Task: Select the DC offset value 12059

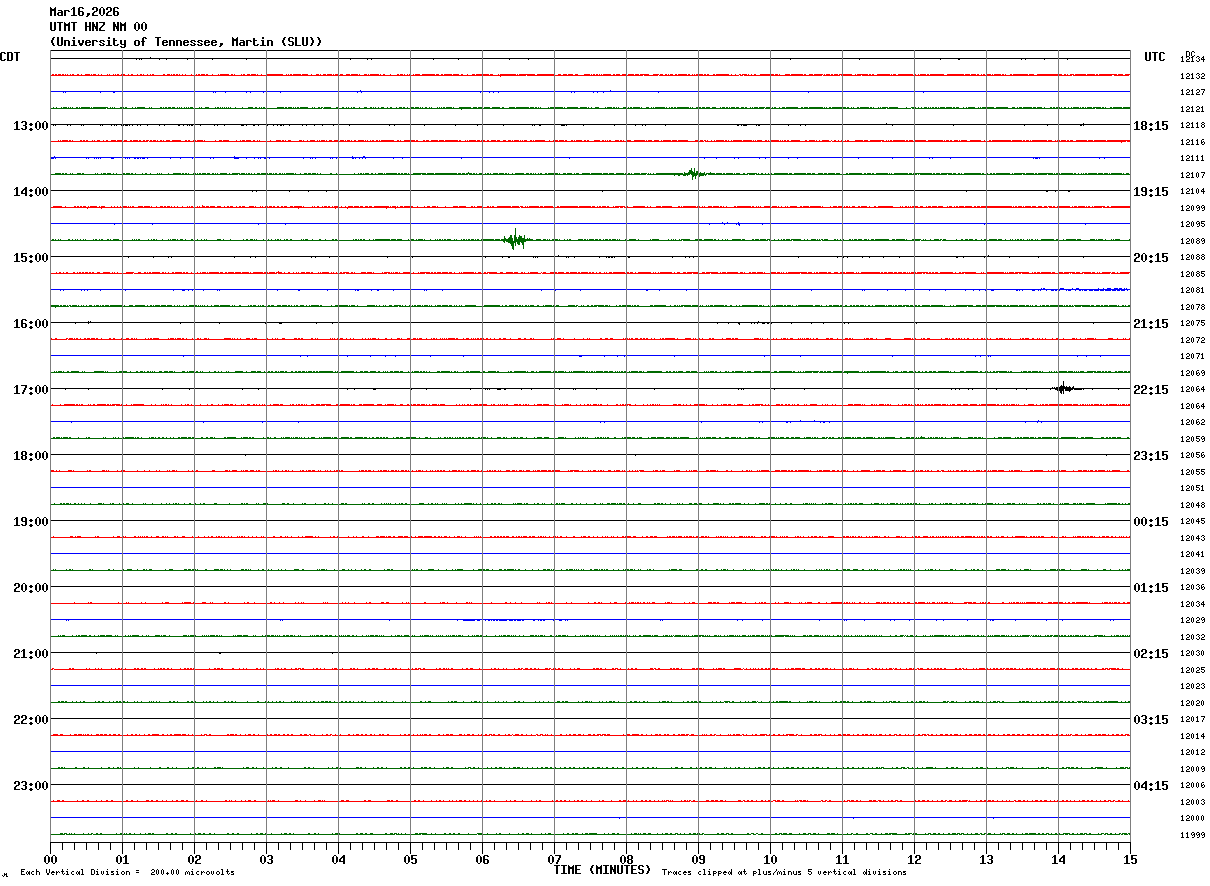Action: (x=1192, y=439)
